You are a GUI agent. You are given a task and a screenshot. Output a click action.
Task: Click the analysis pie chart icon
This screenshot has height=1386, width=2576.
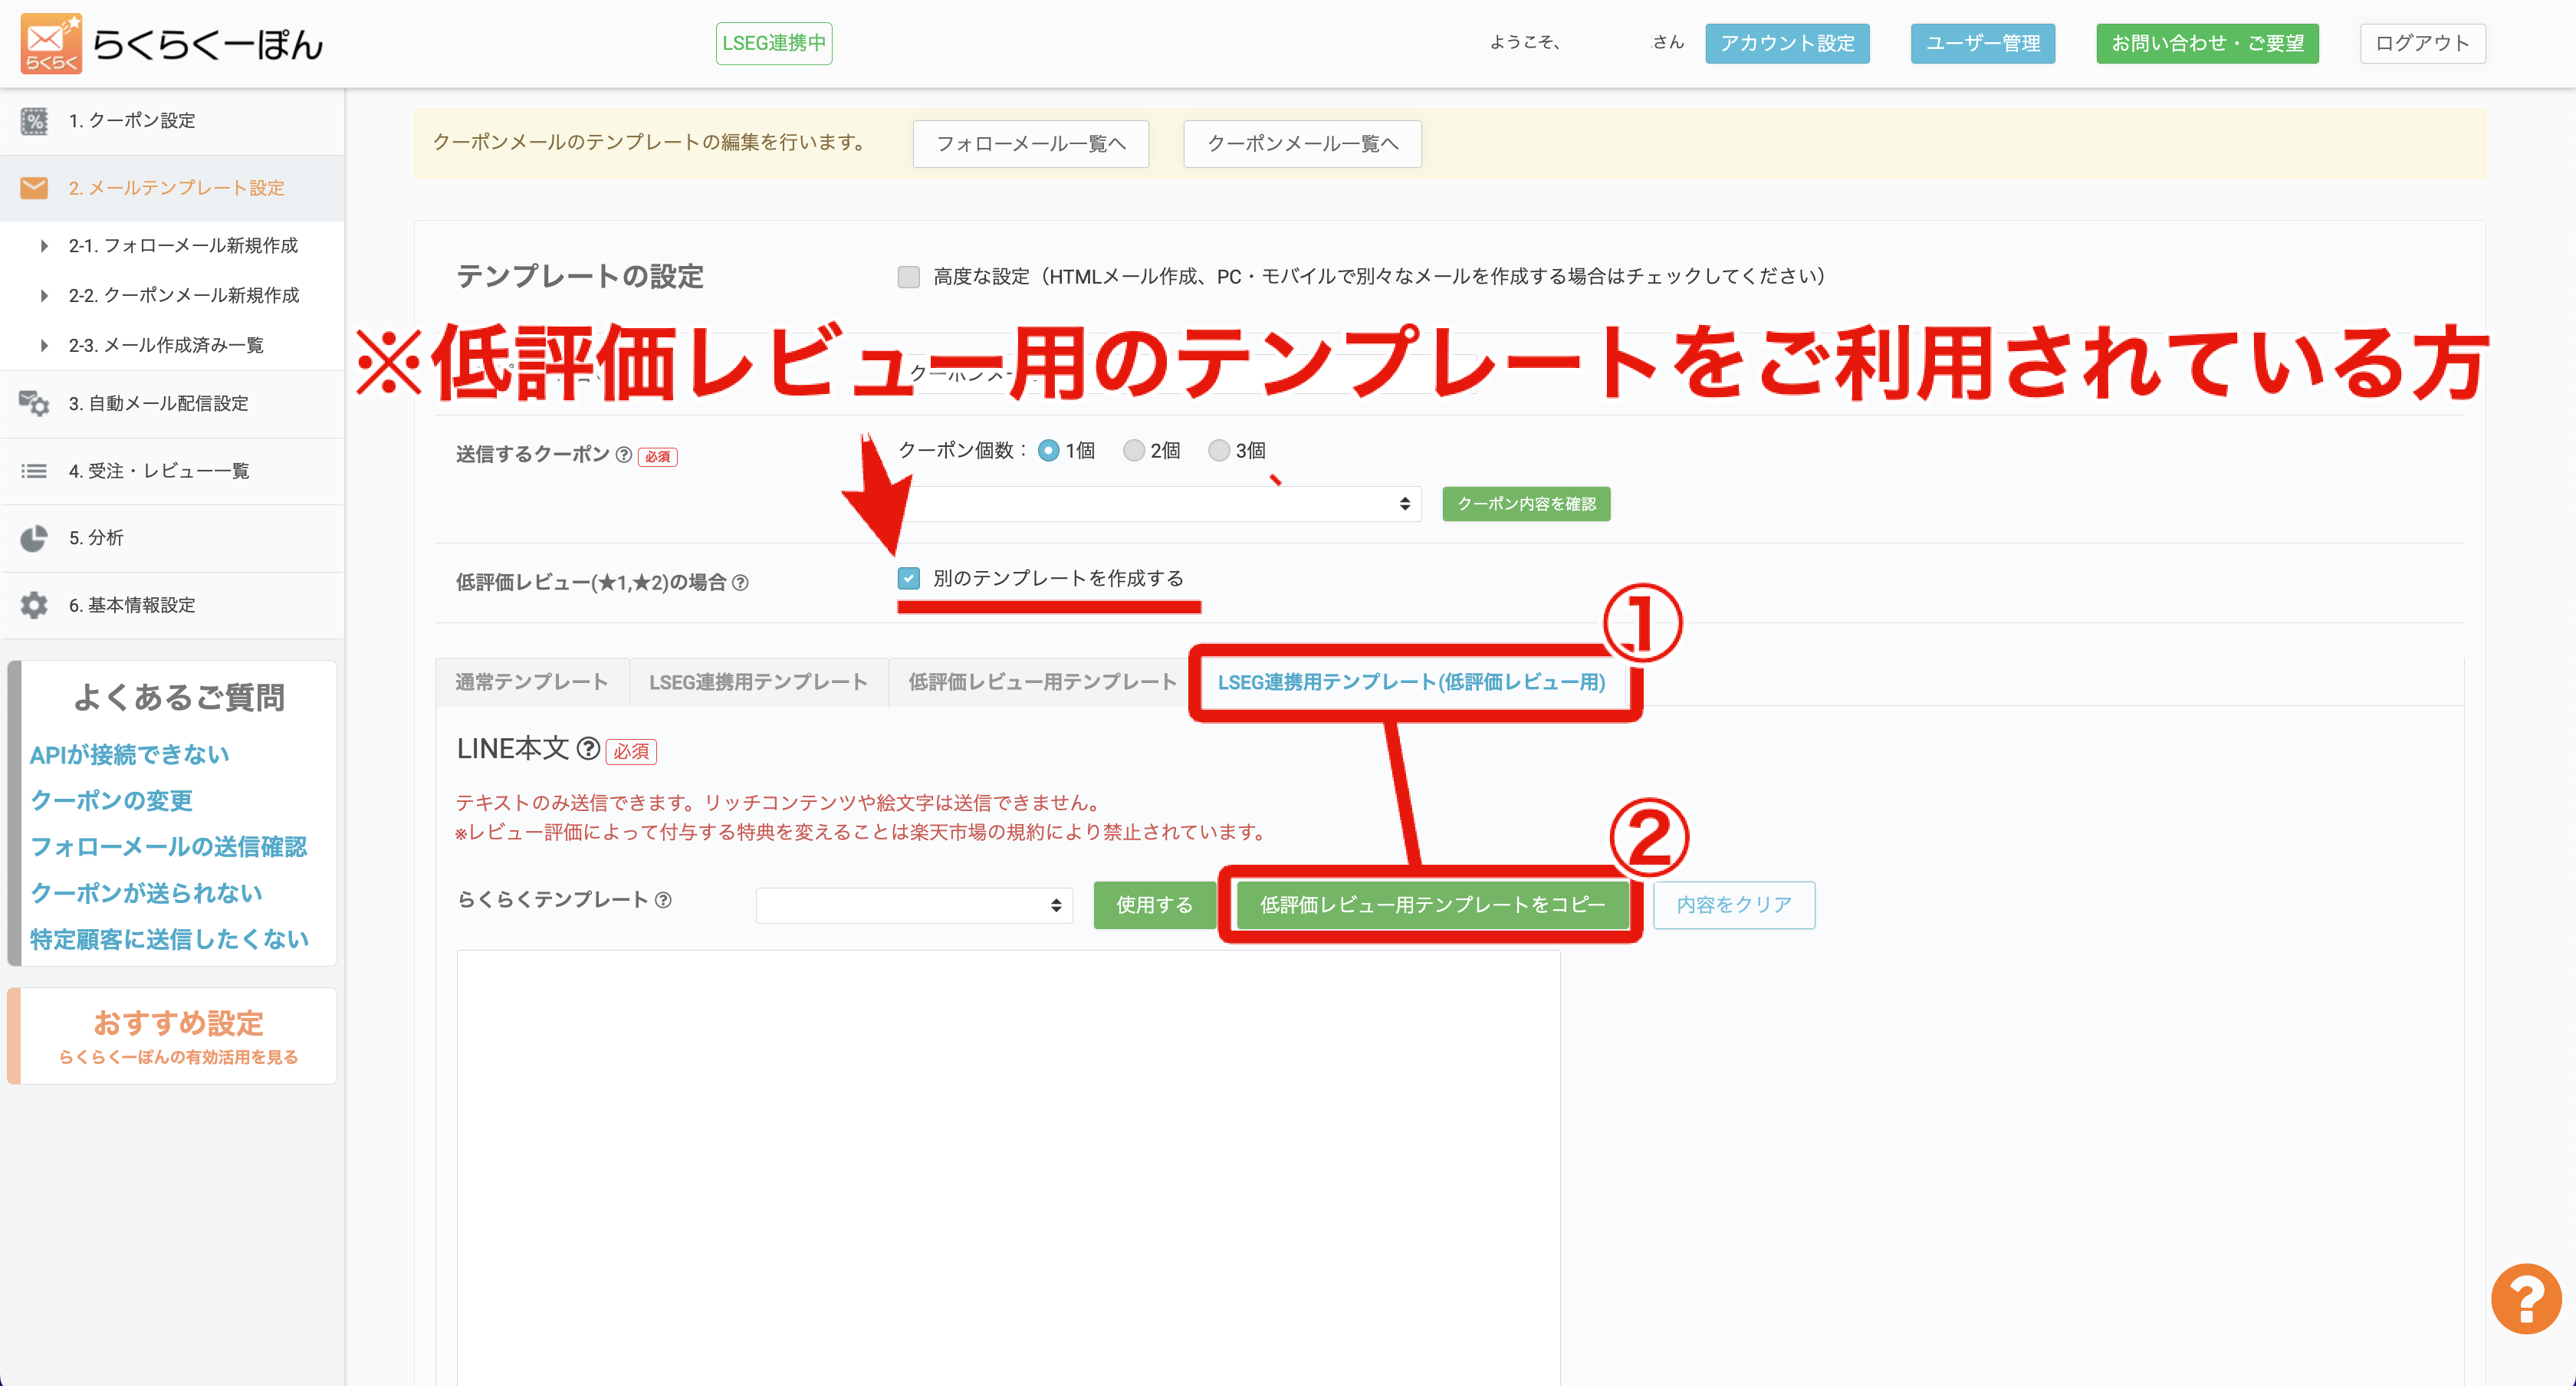(x=34, y=538)
